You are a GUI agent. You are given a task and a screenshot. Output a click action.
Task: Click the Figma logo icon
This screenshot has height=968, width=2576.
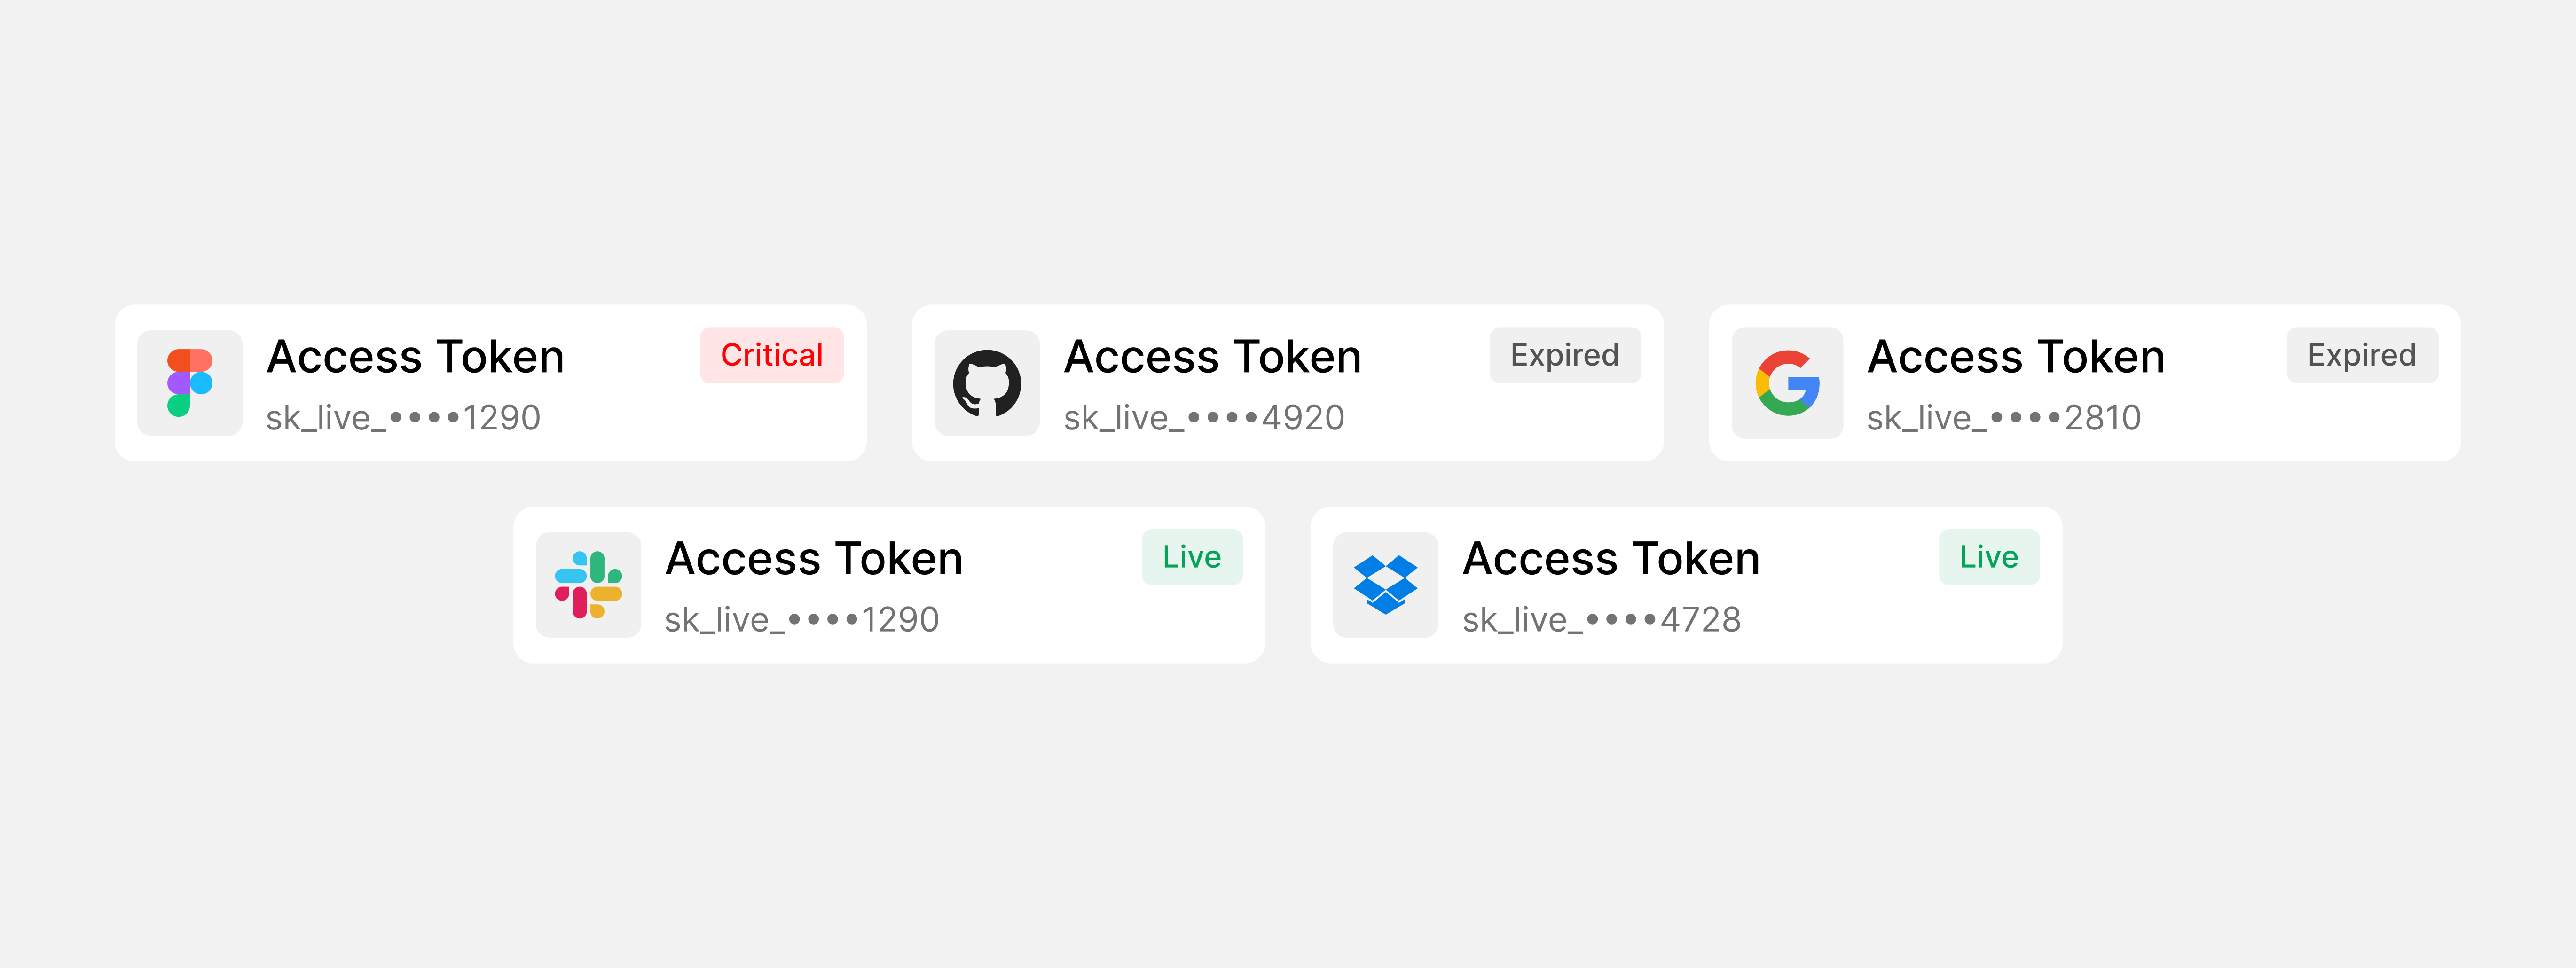click(190, 383)
